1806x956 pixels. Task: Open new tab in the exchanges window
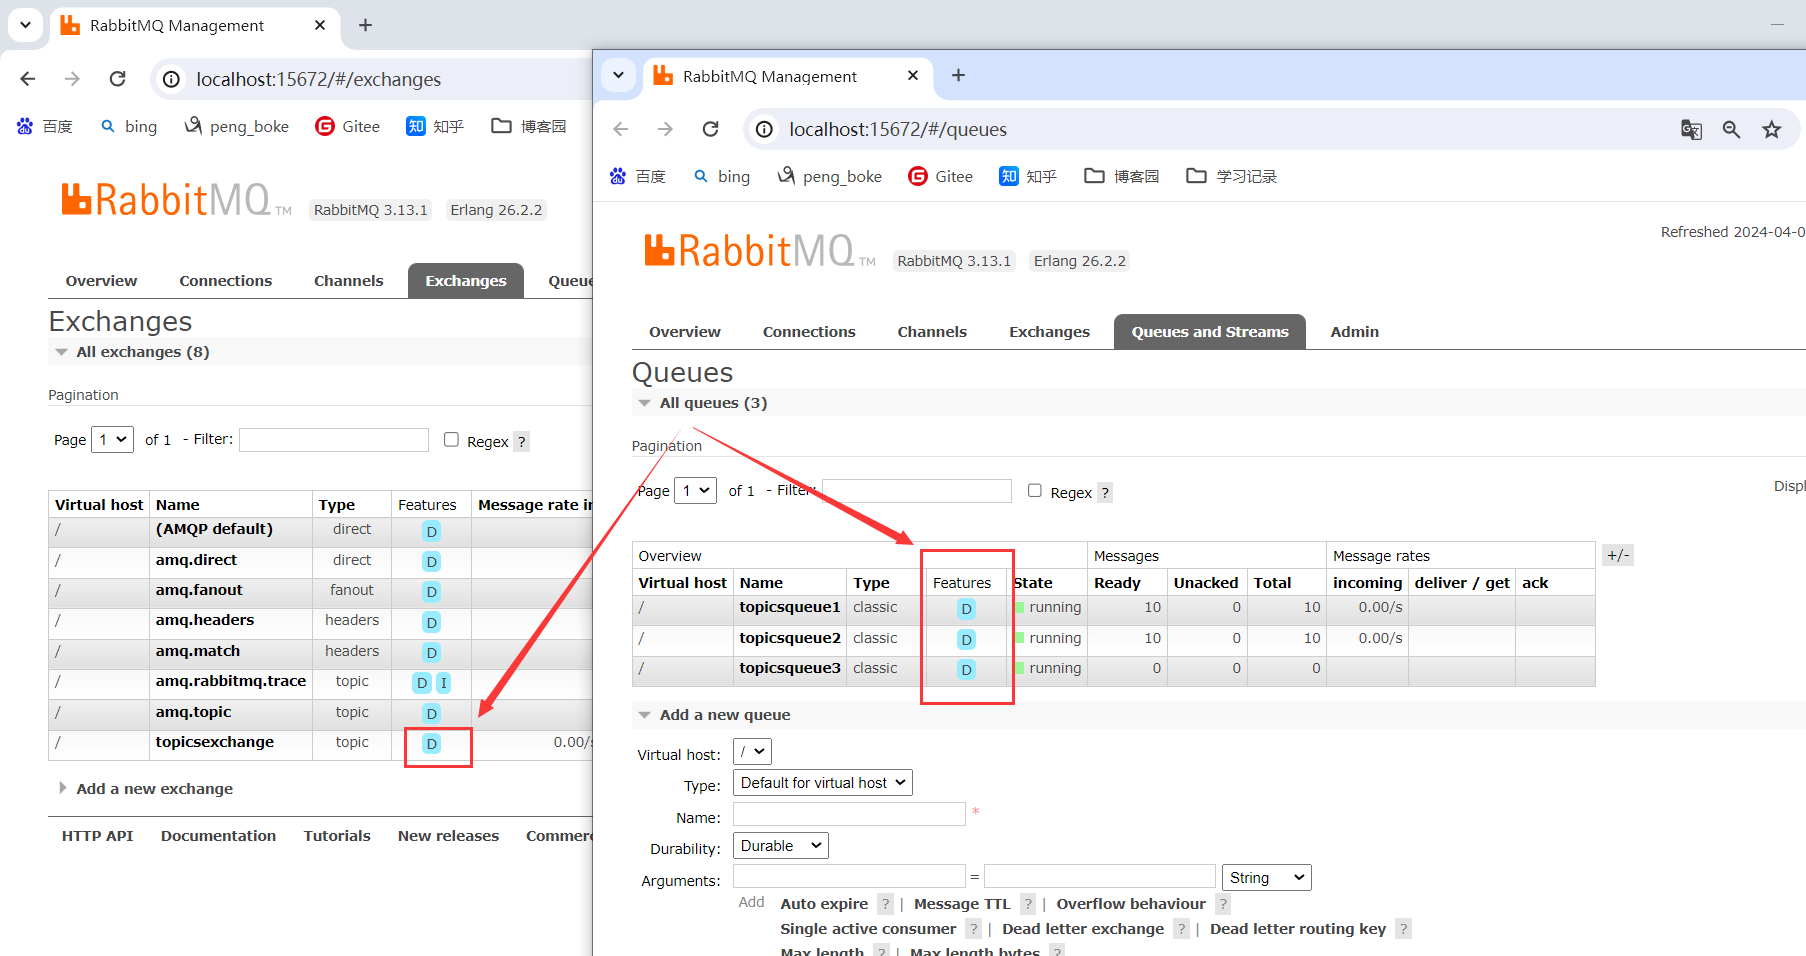pos(365,25)
